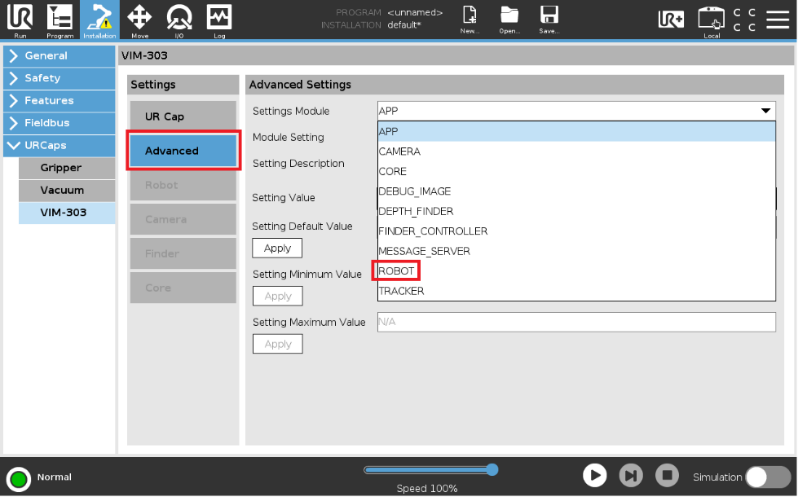
Task: Select the Installation tab icon
Action: 100,20
